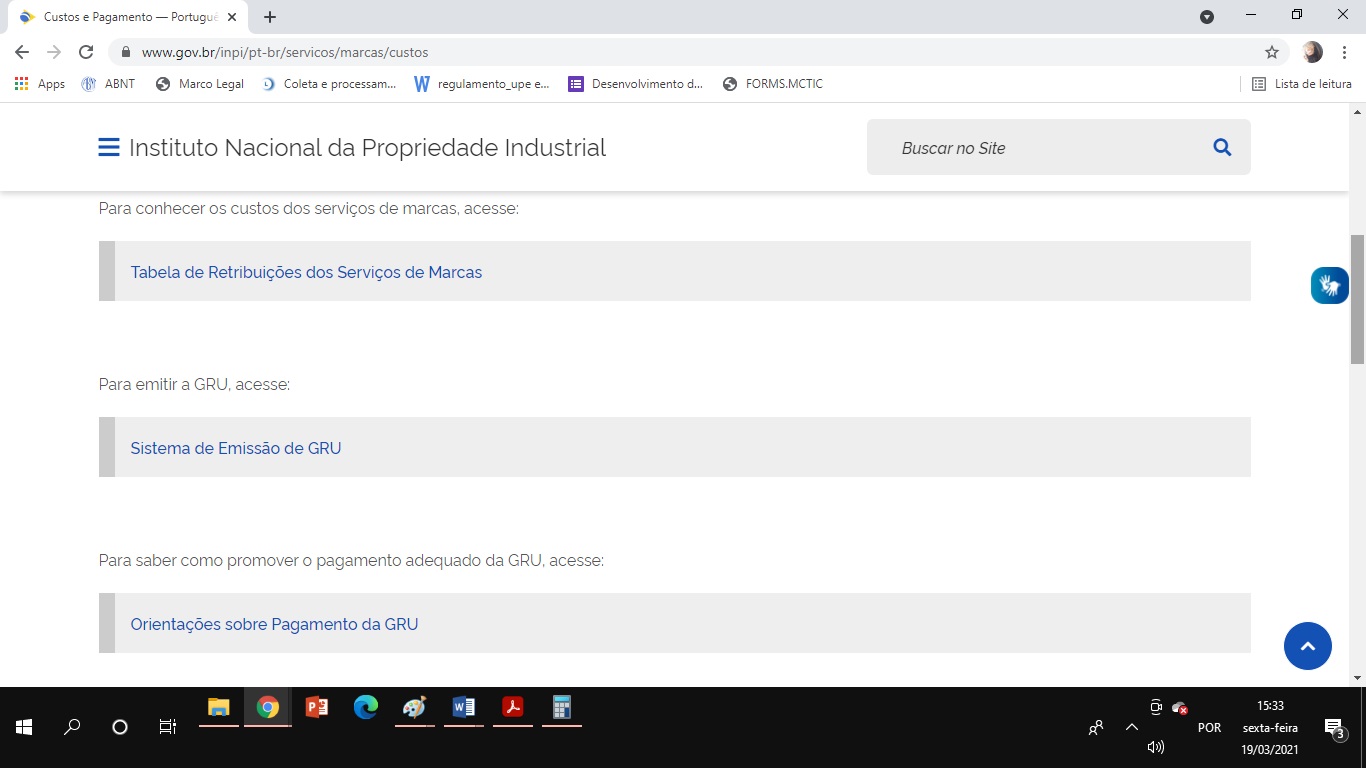Image resolution: width=1366 pixels, height=768 pixels.
Task: Bookmark this page with the star icon
Action: (x=1272, y=52)
